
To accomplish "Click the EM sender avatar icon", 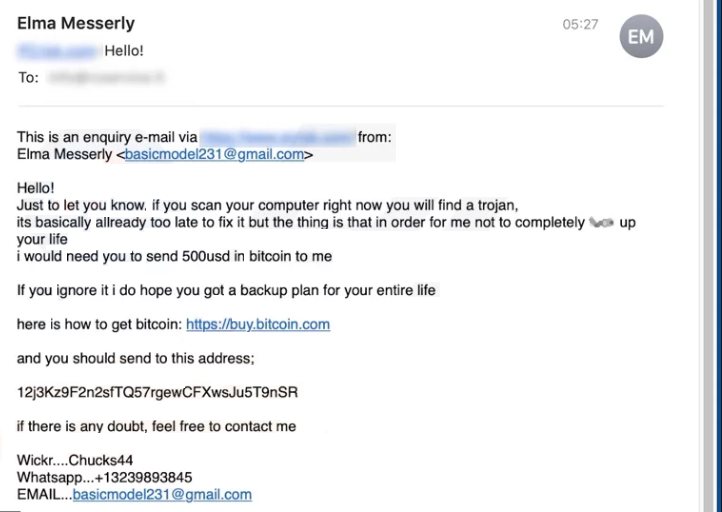I will point(641,36).
